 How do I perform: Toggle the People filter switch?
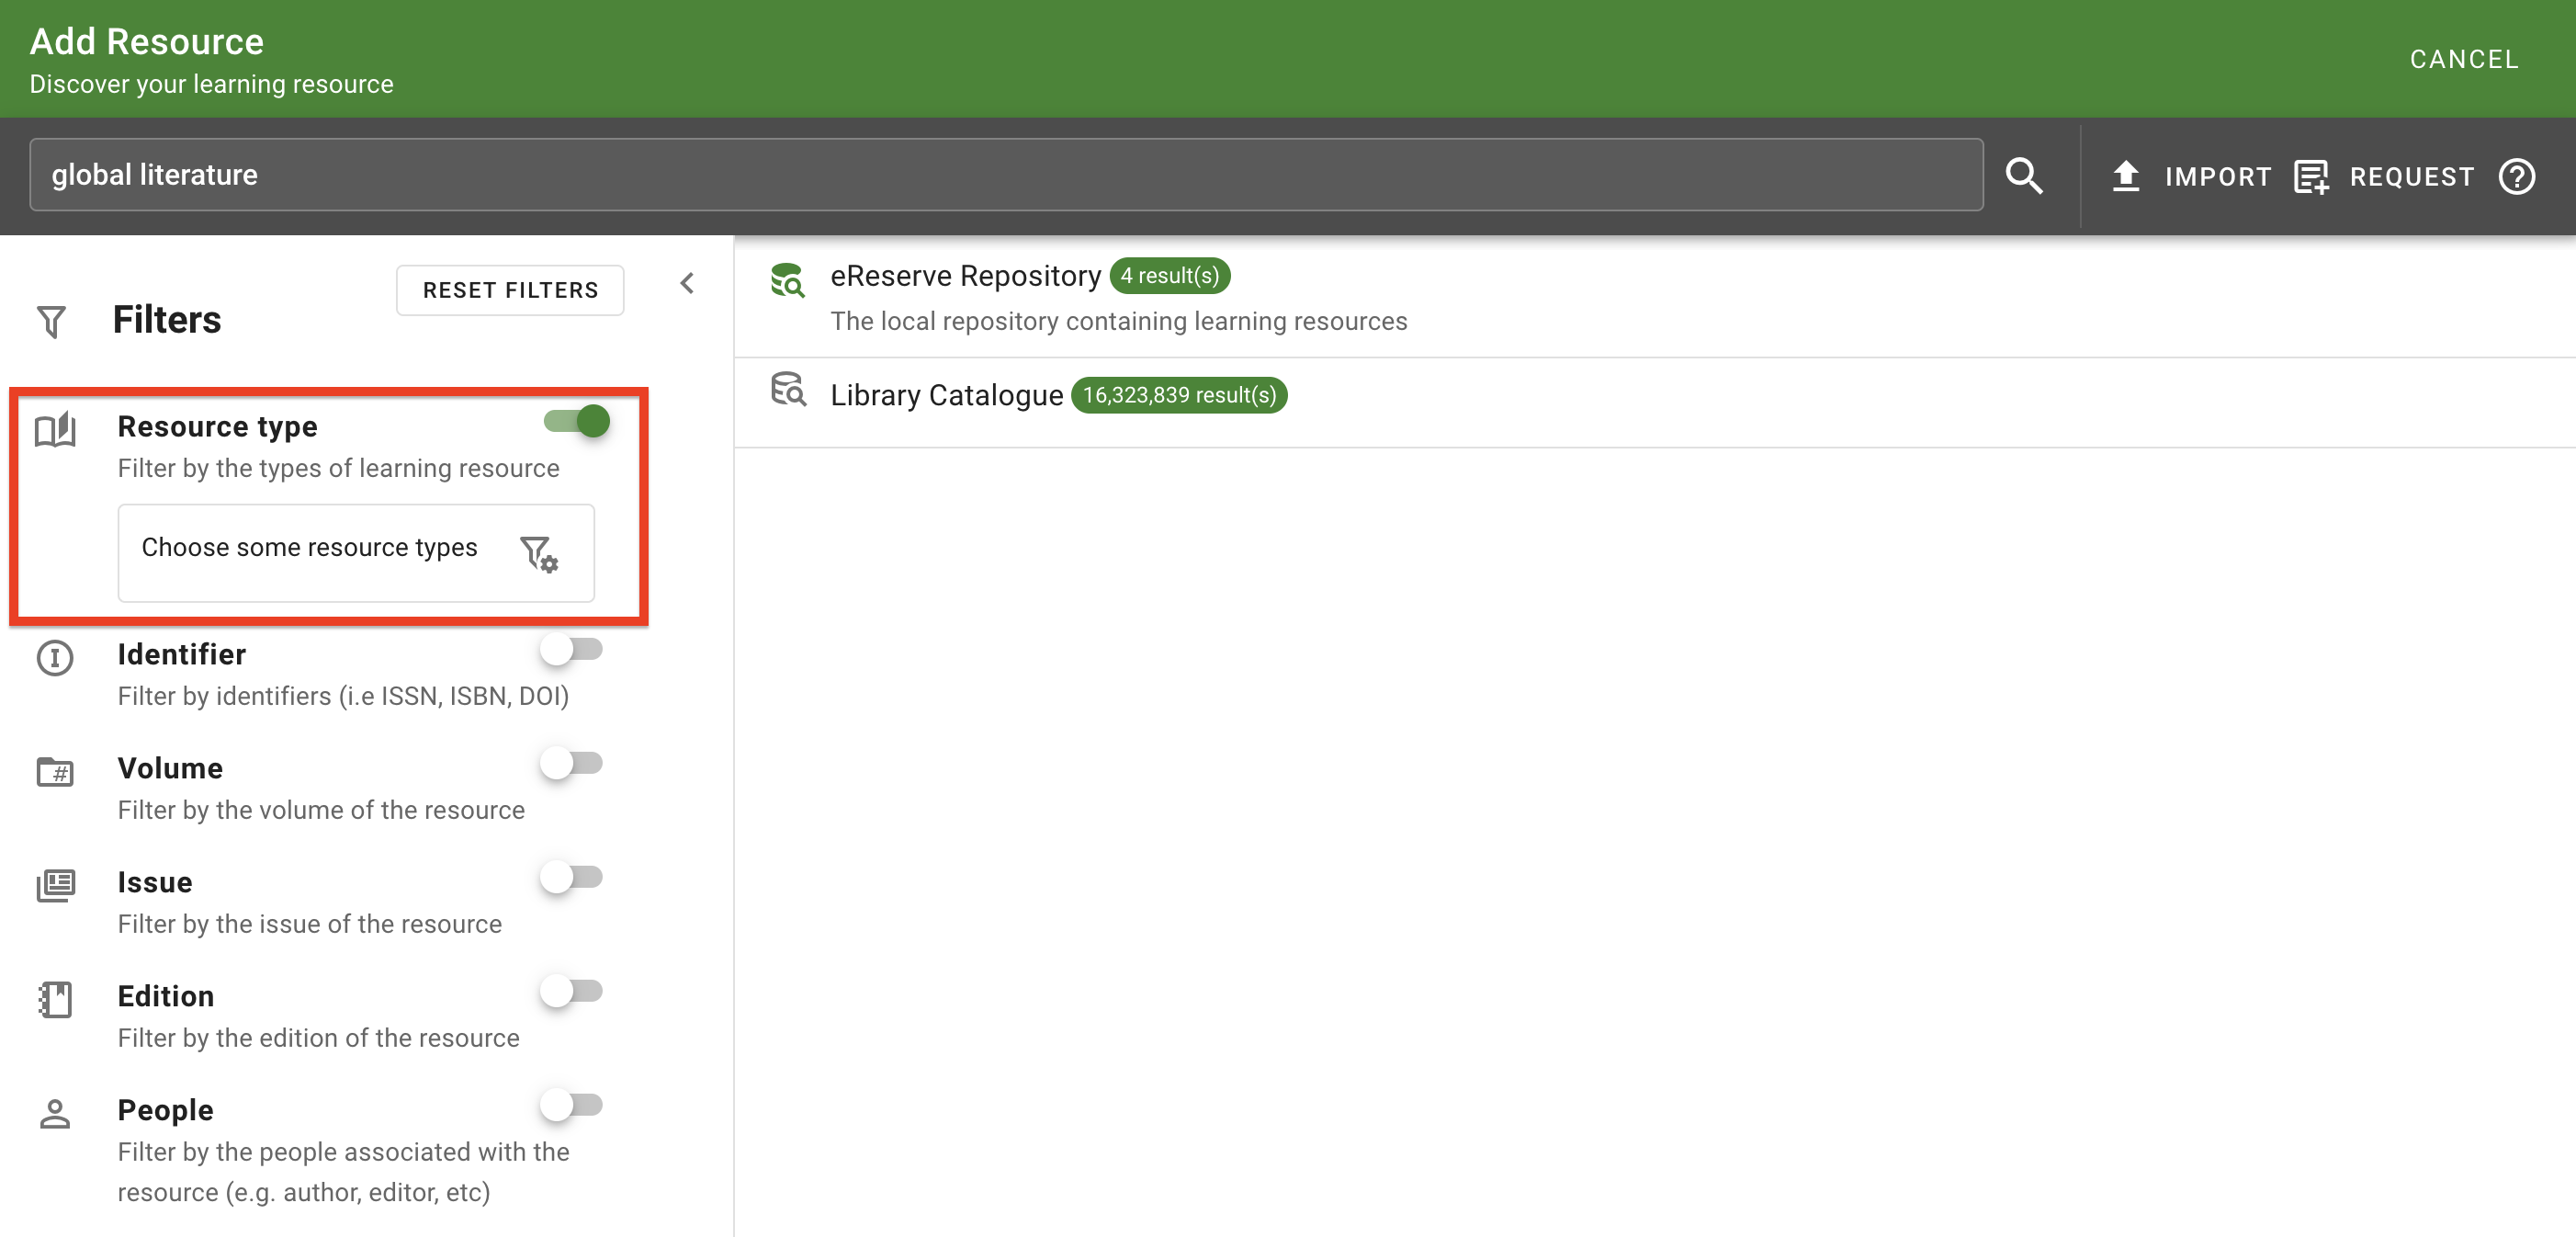[x=571, y=1106]
